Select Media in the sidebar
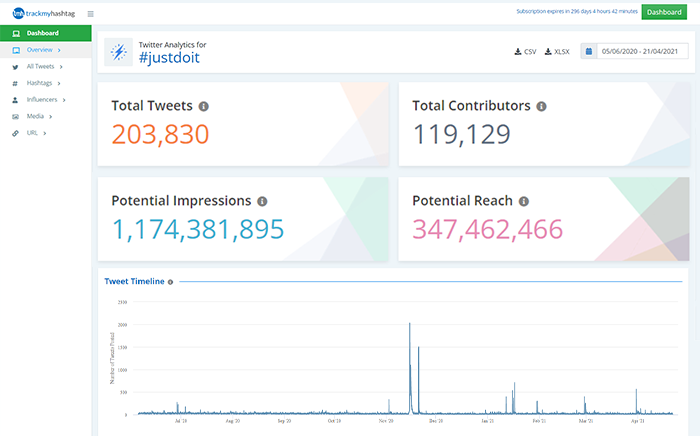 point(35,116)
